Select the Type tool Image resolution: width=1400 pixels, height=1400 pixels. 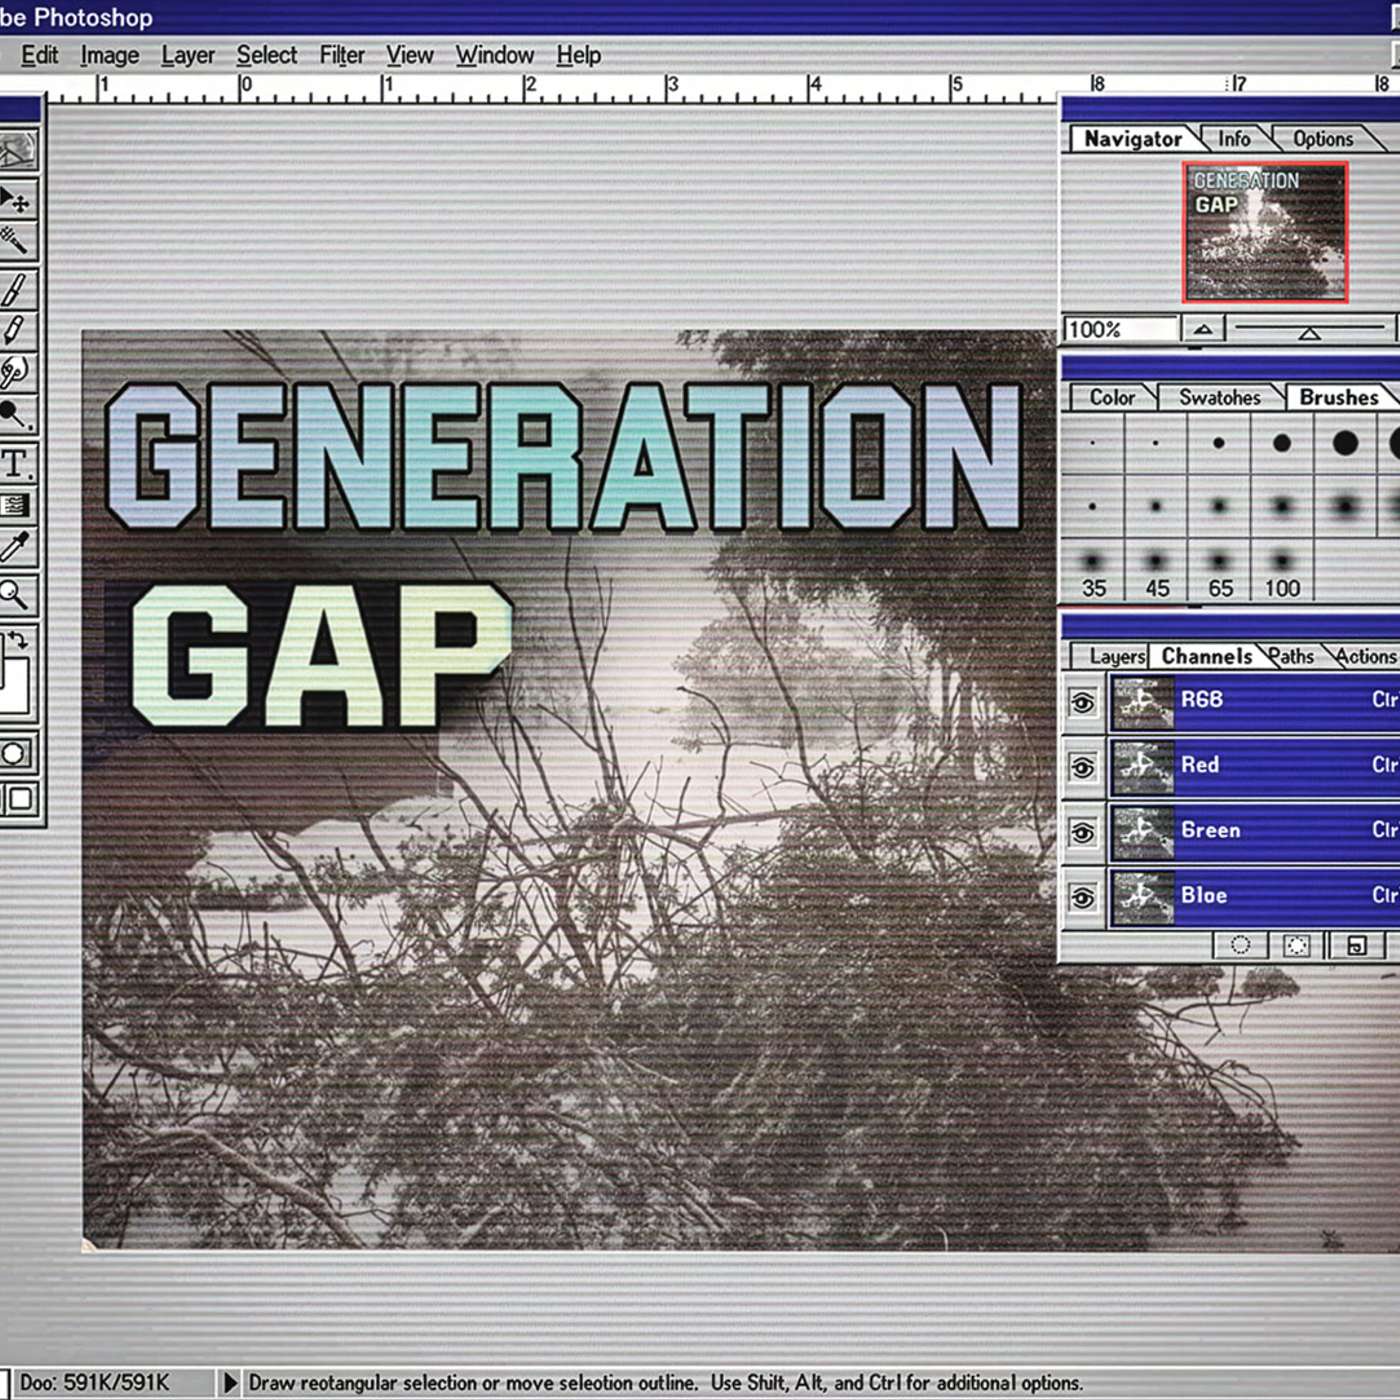(x=14, y=464)
